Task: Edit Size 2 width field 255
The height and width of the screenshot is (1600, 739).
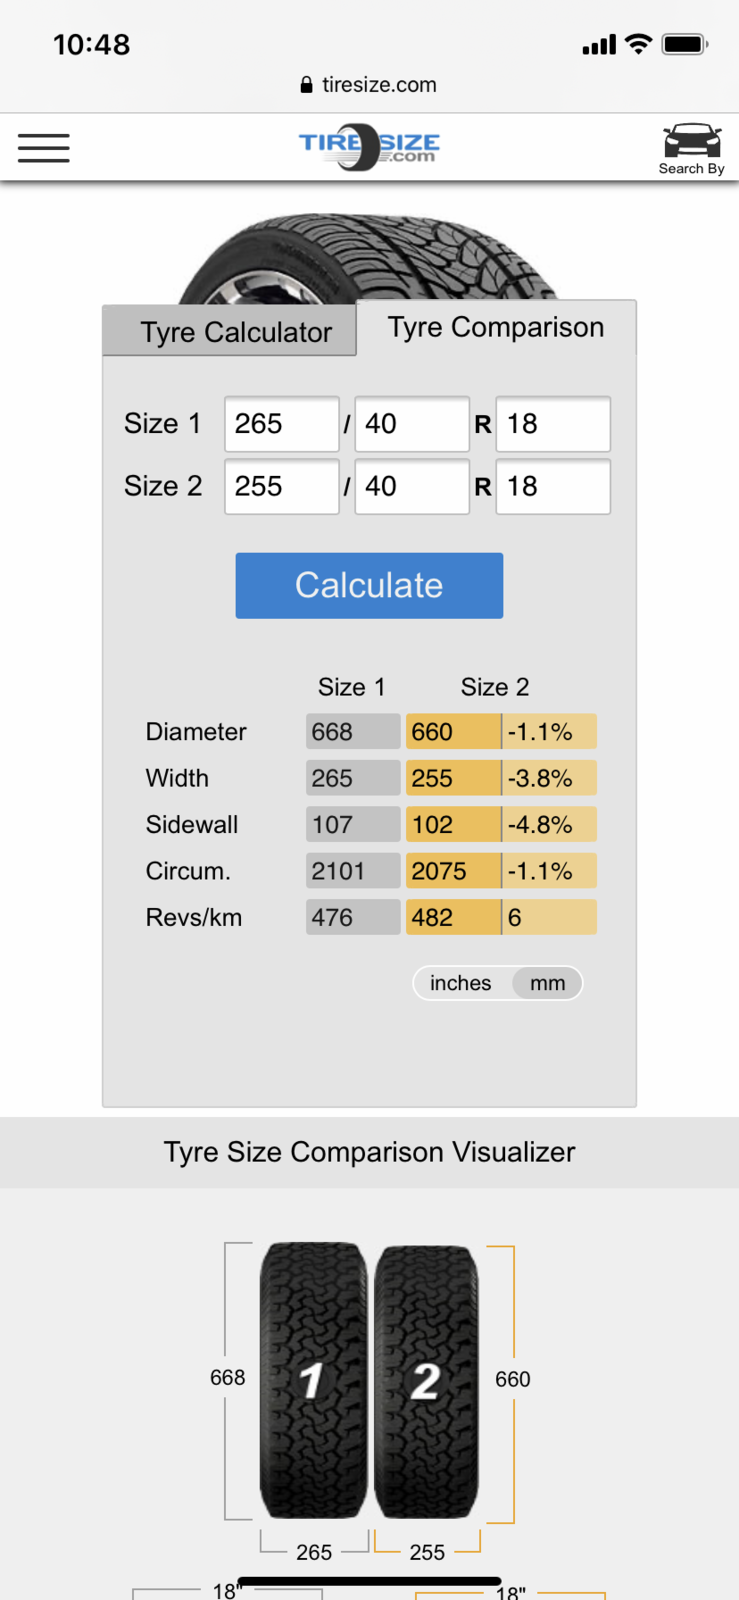Action: tap(281, 486)
